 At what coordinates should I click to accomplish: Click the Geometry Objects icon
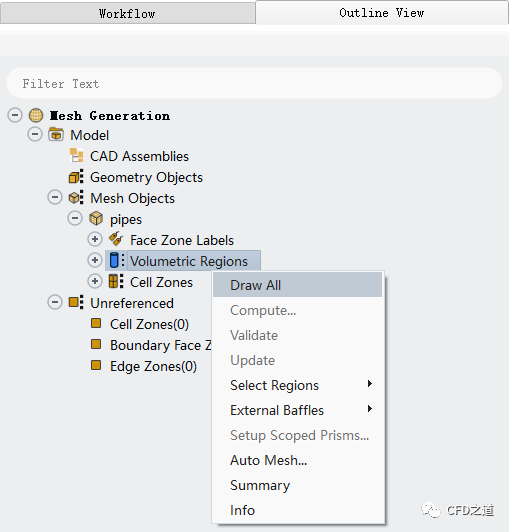76,177
